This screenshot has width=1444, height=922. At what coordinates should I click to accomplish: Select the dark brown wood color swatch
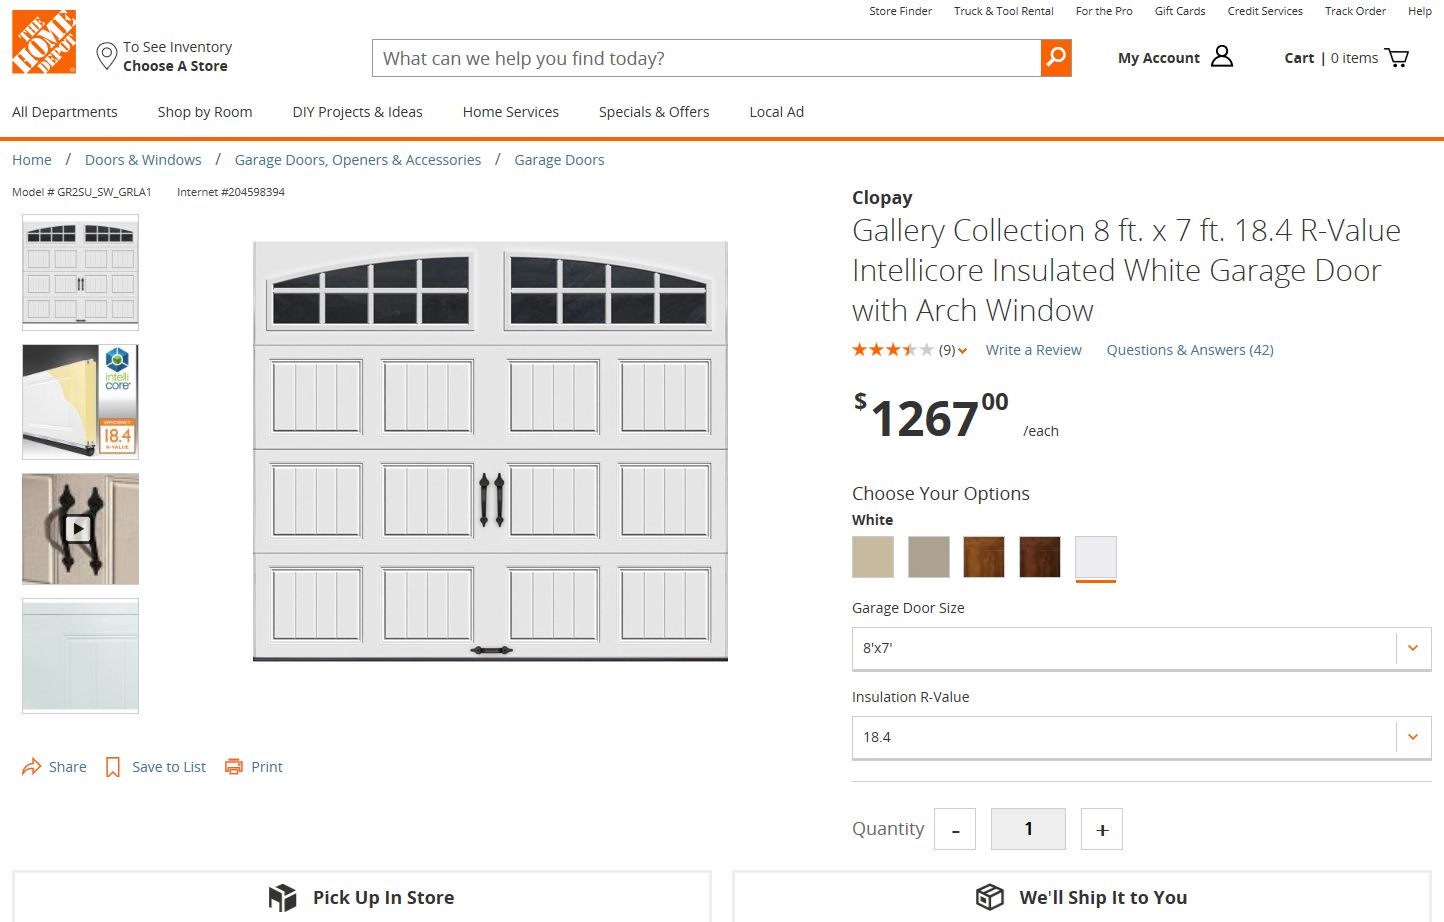1039,557
